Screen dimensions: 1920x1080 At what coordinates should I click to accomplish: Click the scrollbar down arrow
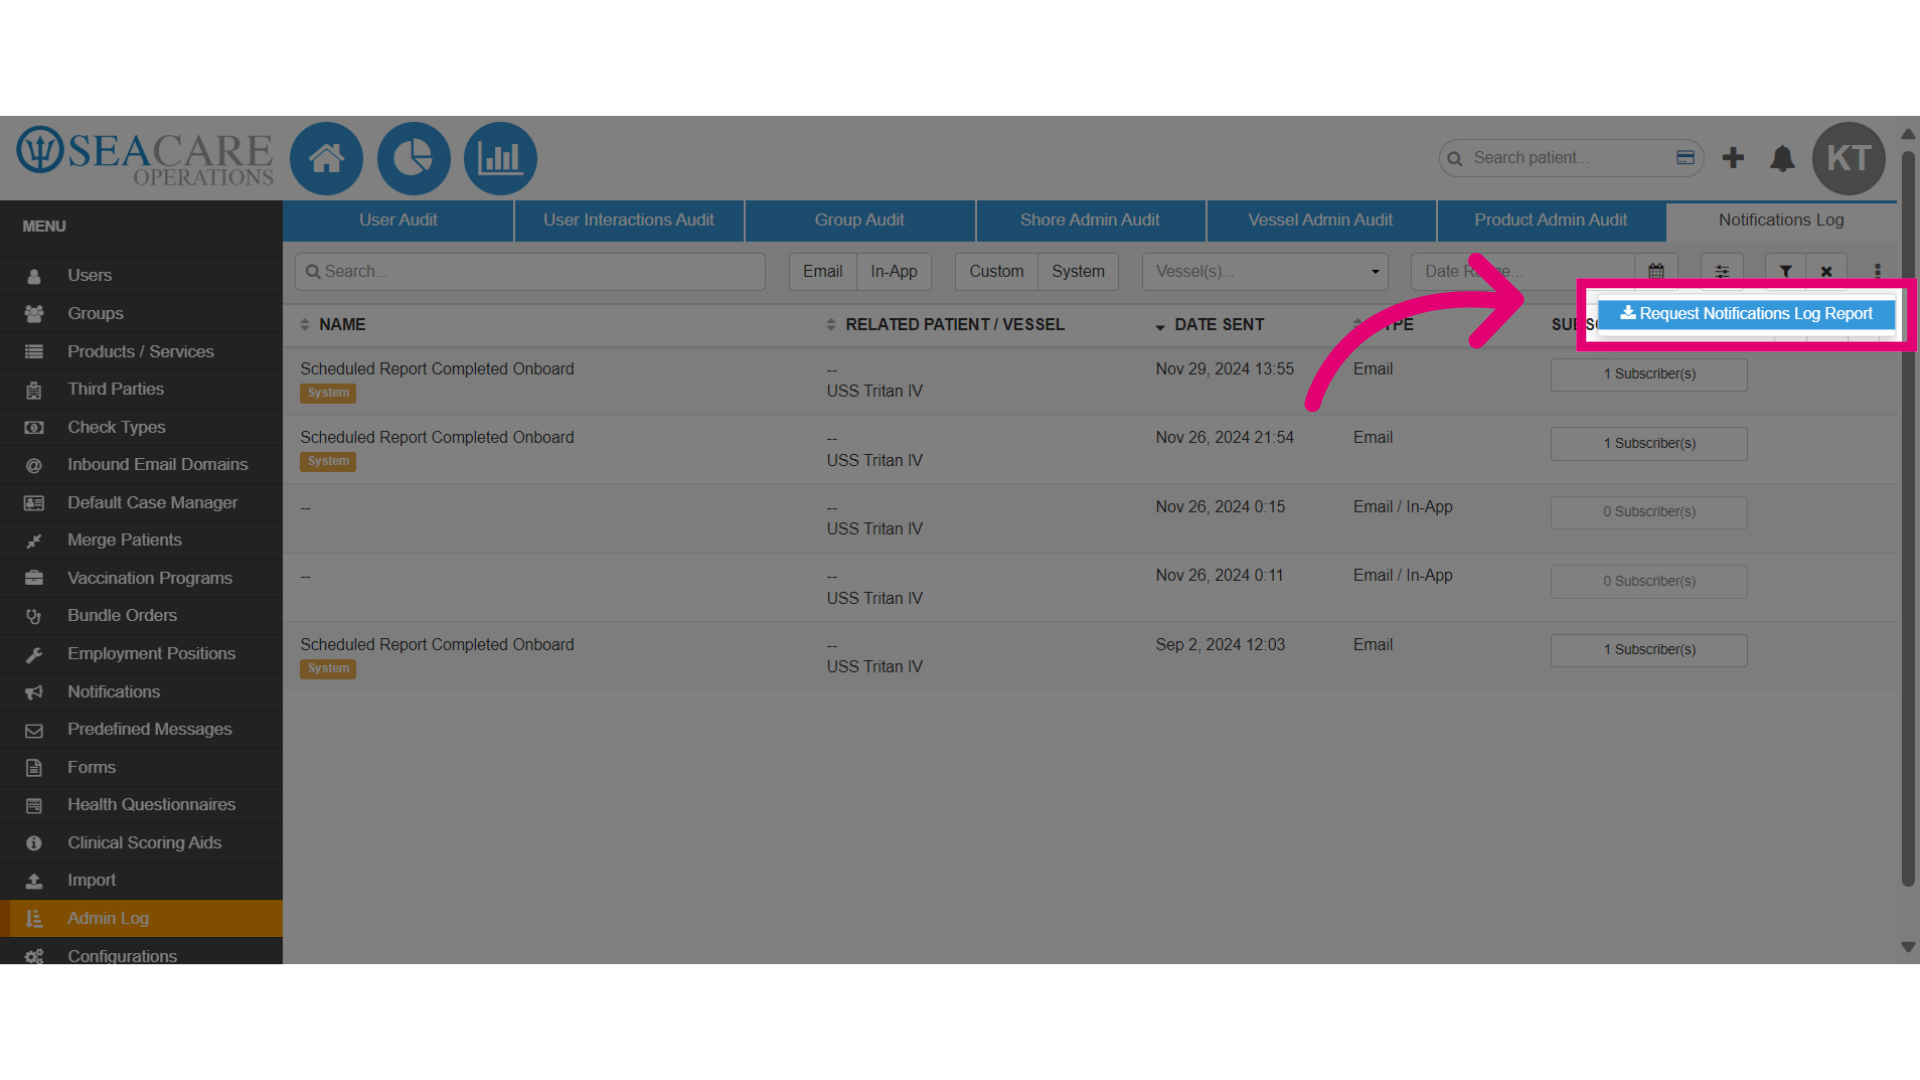(x=1908, y=947)
